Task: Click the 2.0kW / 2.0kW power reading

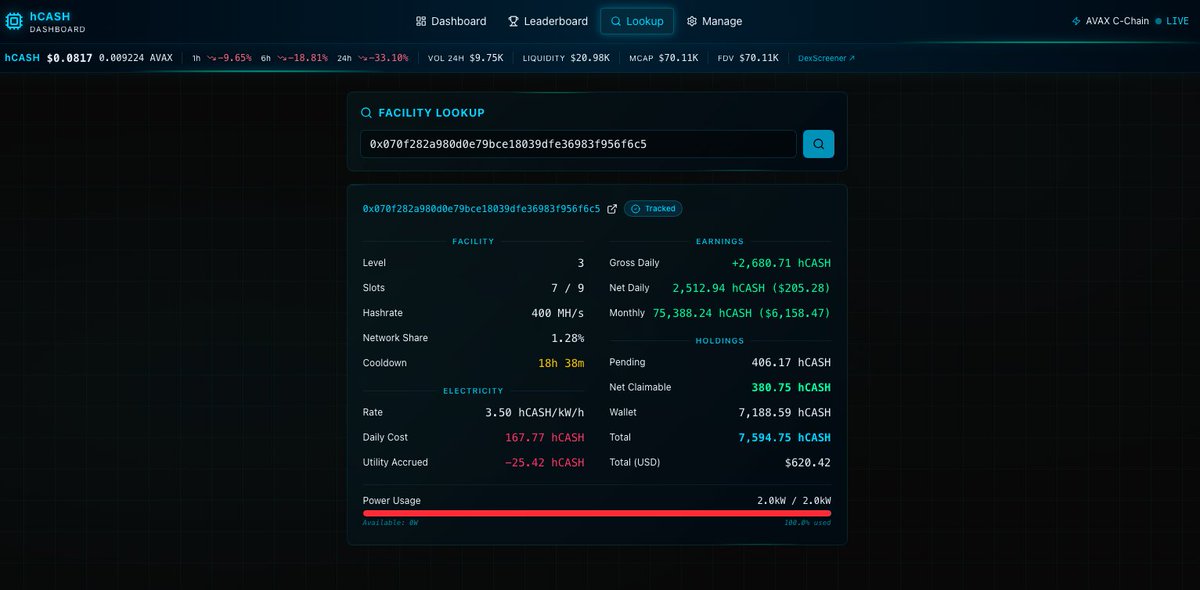Action: [x=794, y=500]
